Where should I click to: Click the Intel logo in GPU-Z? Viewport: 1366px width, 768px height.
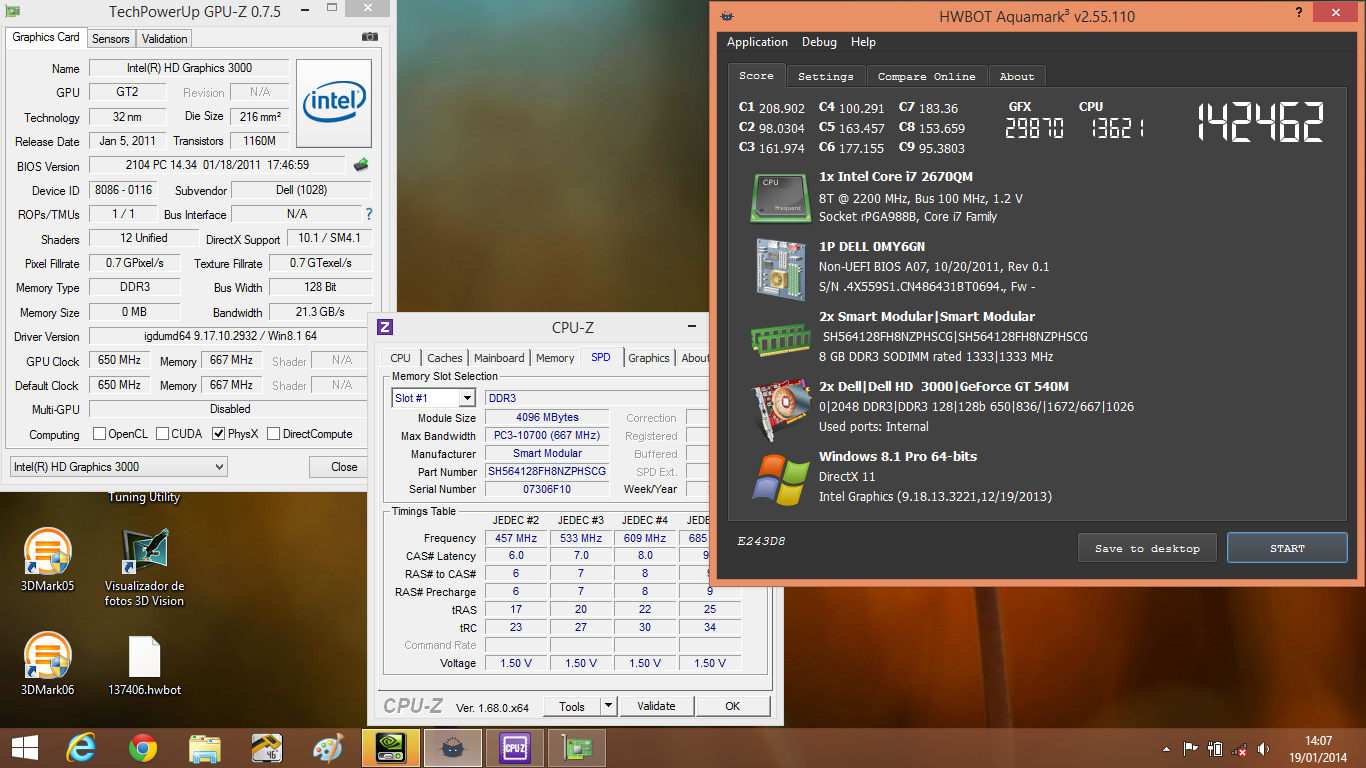pos(334,104)
